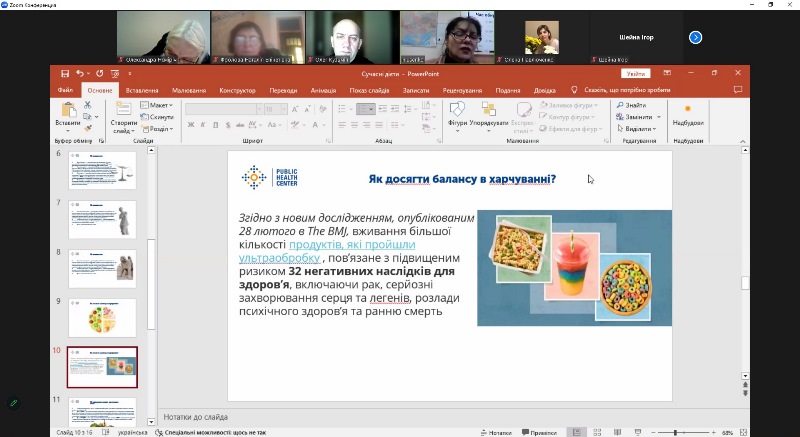800x437 pixels.
Task: Adjust the zoom slider handle
Action: pyautogui.click(x=676, y=432)
